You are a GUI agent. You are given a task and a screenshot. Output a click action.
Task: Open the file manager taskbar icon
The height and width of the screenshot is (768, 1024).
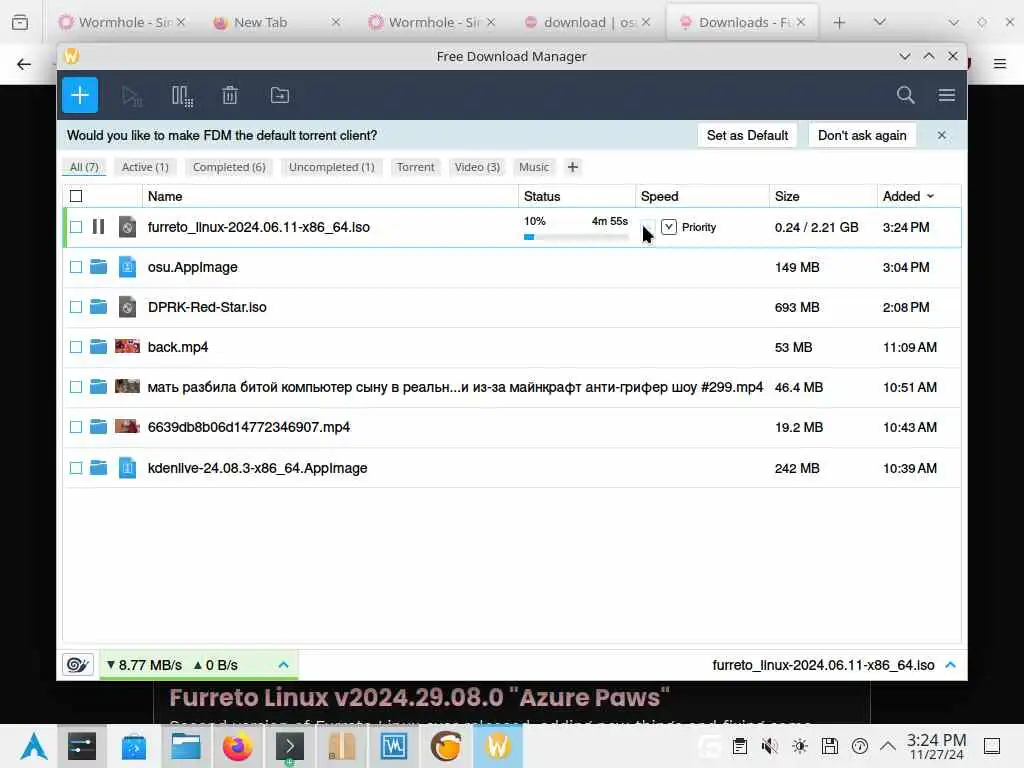point(185,746)
